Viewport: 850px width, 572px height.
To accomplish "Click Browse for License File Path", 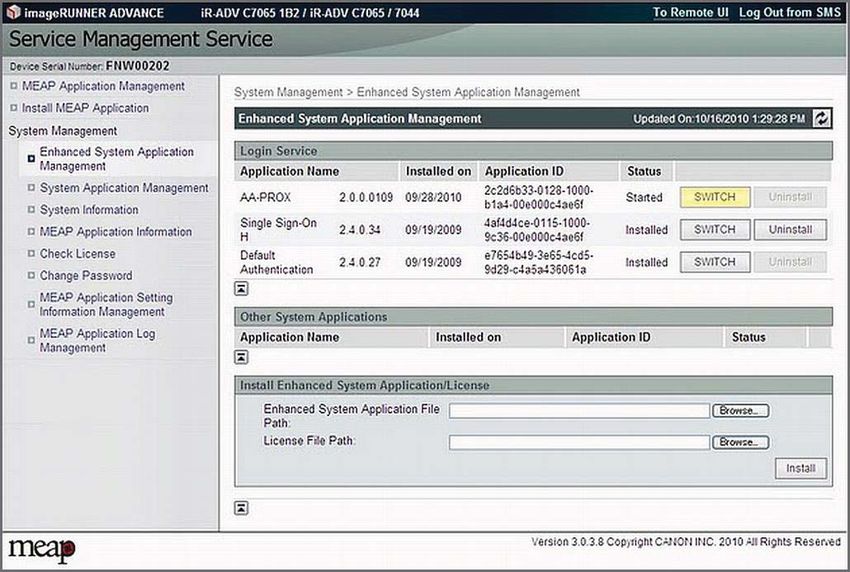I will click(x=740, y=442).
